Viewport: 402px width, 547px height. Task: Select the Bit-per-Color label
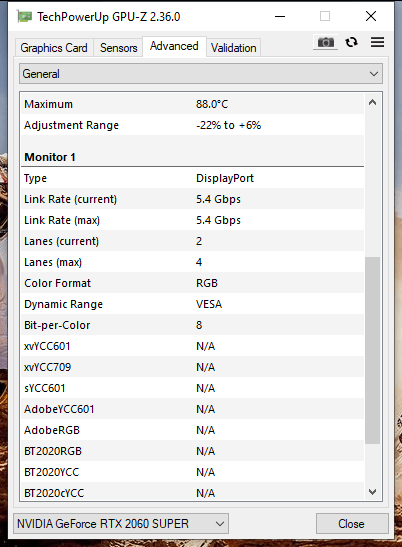(x=57, y=325)
